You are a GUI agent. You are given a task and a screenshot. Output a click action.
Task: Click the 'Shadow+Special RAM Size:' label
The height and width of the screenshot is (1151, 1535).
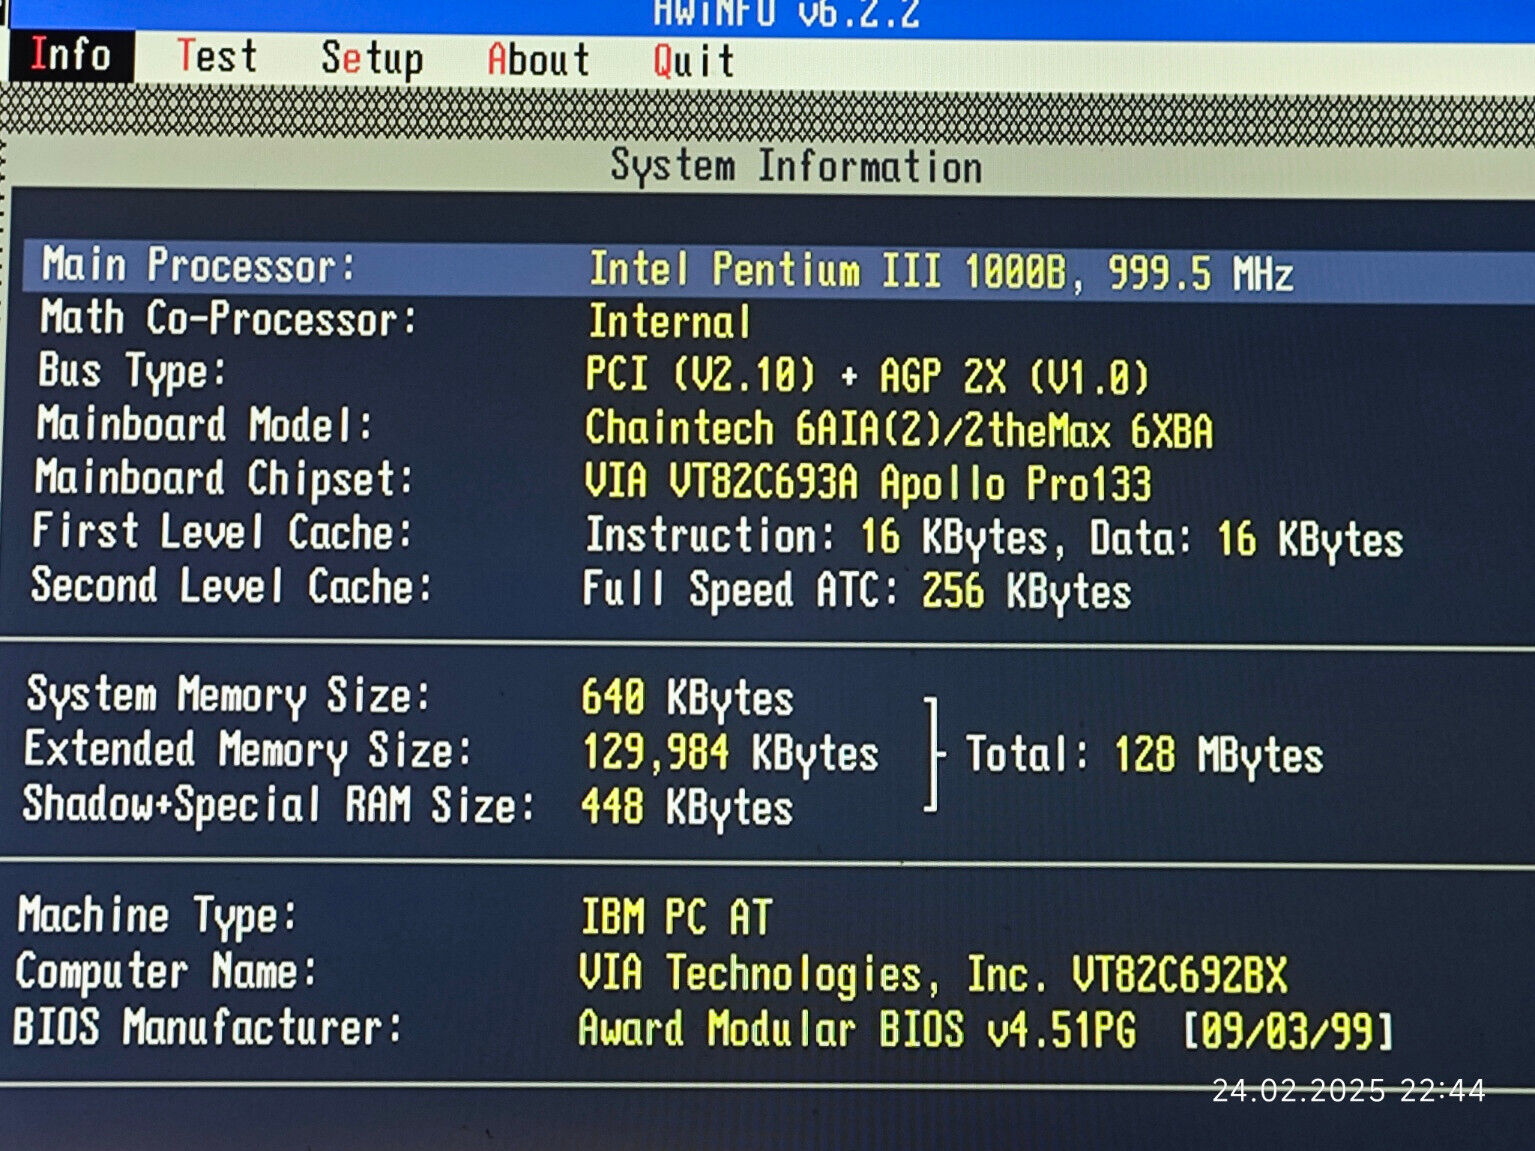pyautogui.click(x=278, y=805)
